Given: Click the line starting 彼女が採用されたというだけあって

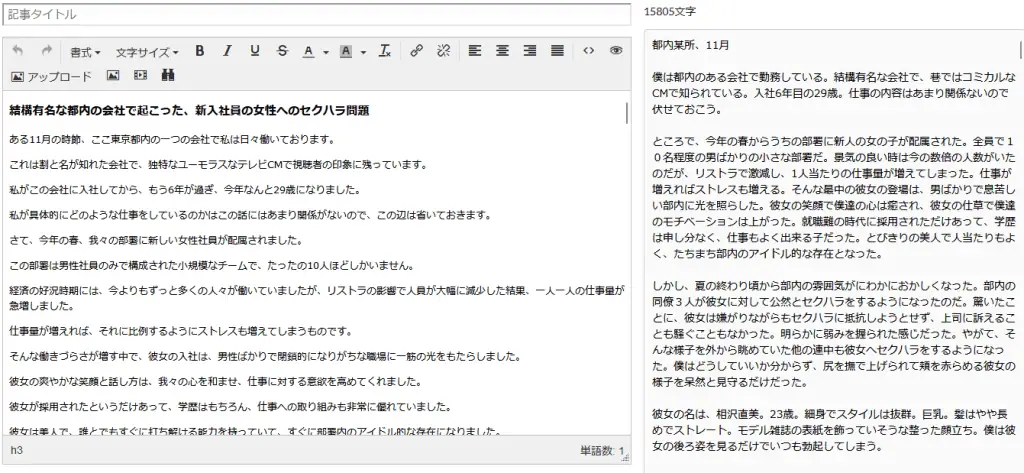Looking at the screenshot, I should click(230, 407).
